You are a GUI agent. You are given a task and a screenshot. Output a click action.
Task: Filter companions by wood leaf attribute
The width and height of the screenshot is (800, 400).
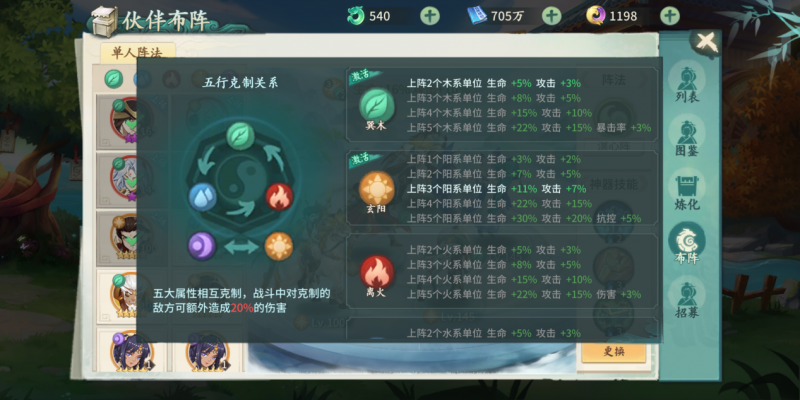click(113, 79)
